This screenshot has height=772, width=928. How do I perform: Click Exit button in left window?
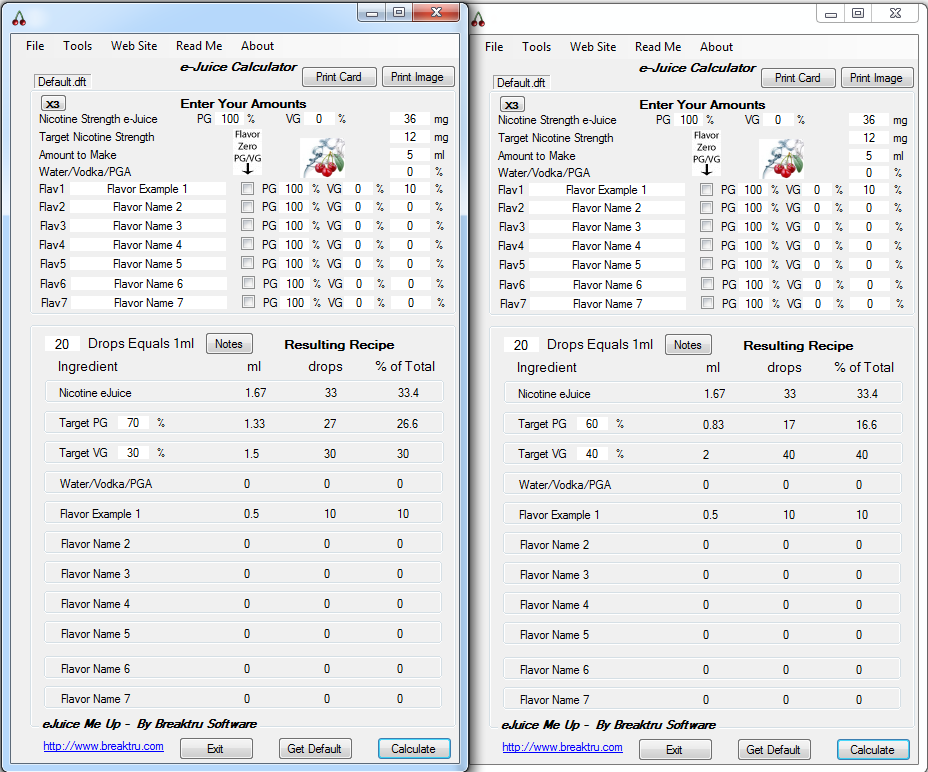(216, 749)
